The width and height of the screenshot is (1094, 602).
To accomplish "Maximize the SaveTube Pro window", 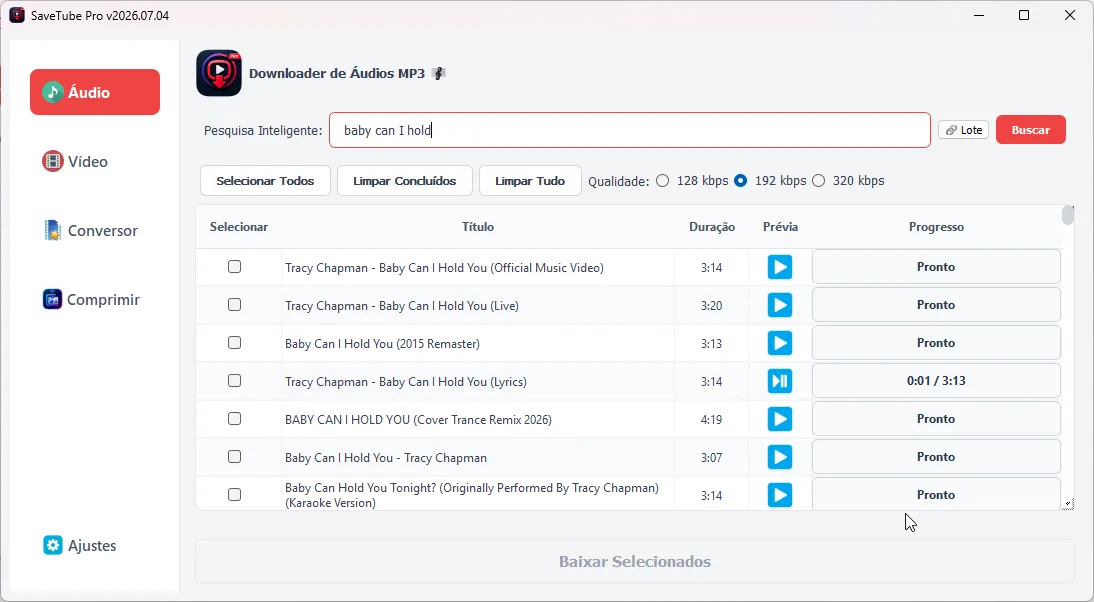I will coord(1024,15).
